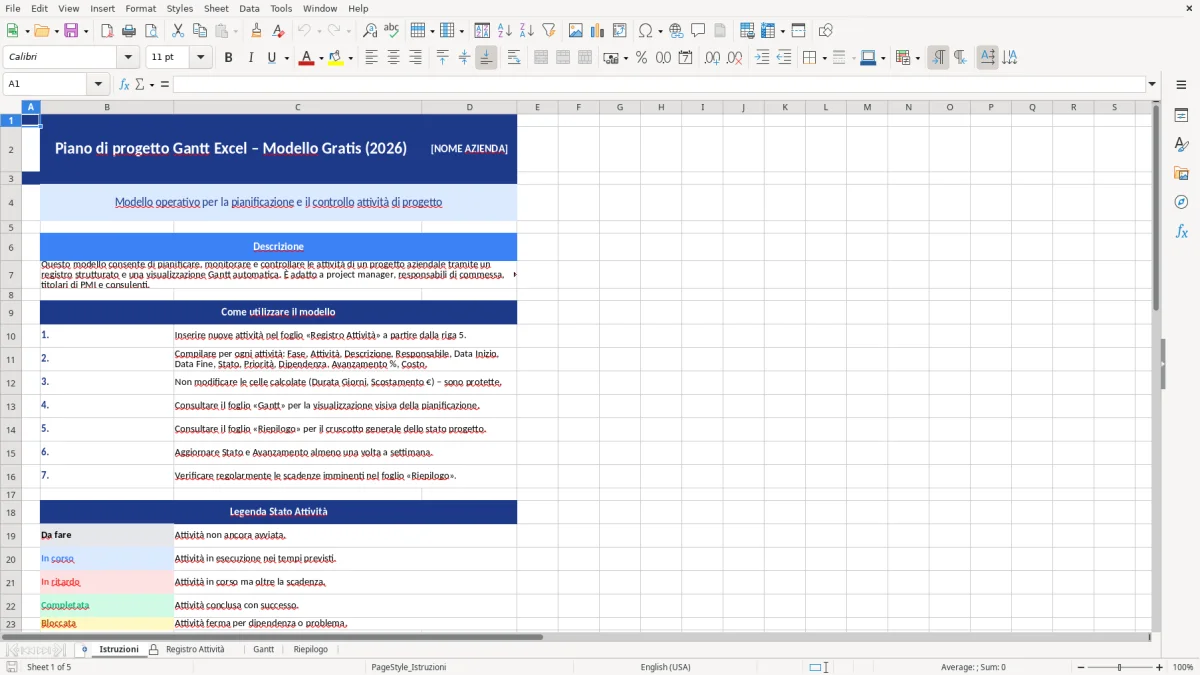The width and height of the screenshot is (1200, 675).
Task: Click English (USA) language in status bar
Action: [665, 667]
